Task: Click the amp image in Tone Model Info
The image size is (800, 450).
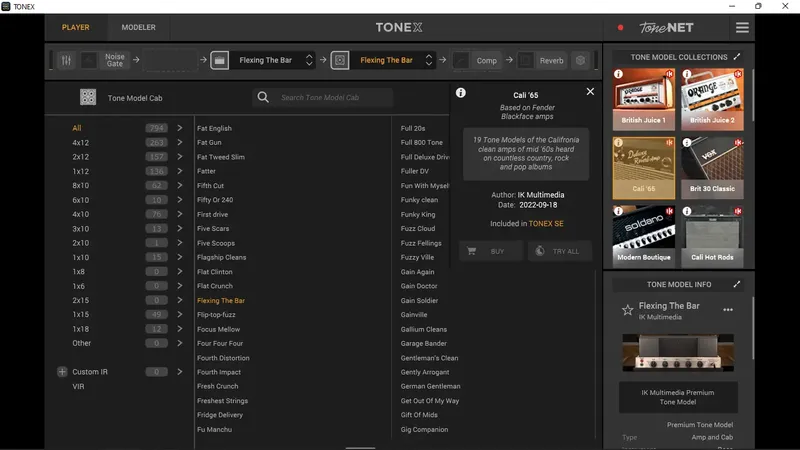Action: point(678,353)
